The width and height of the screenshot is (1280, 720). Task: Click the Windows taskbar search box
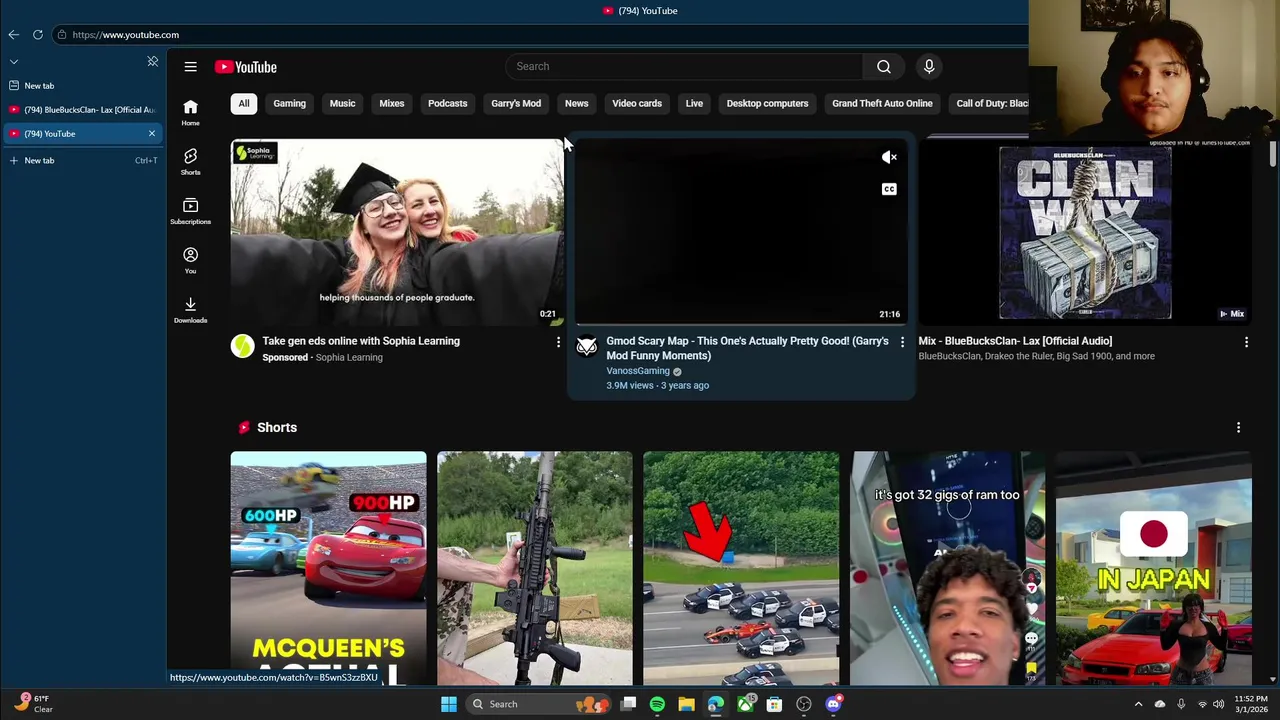click(539, 704)
